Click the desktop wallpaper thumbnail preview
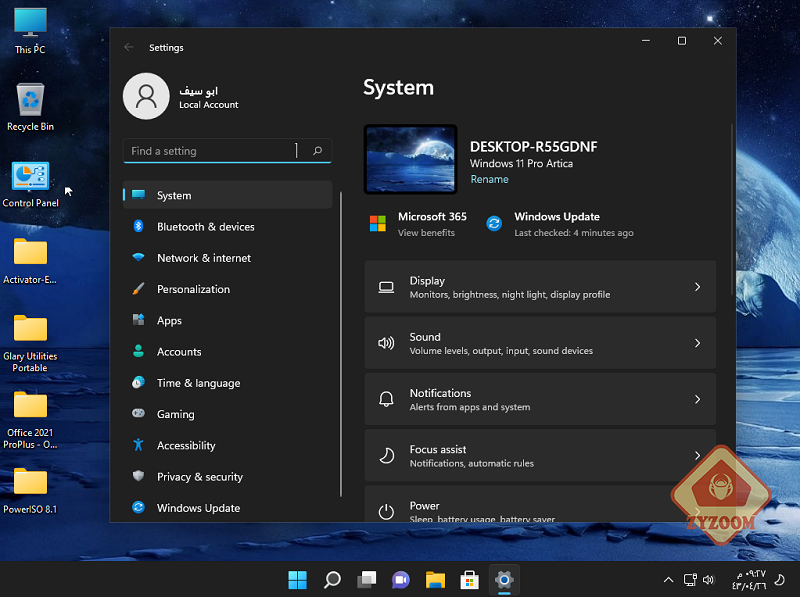 click(x=411, y=159)
